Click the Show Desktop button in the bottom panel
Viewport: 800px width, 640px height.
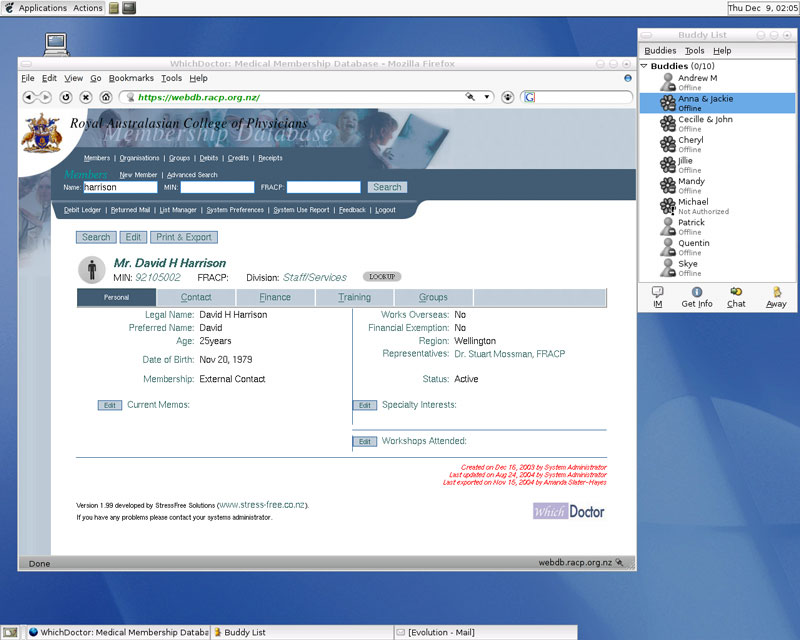[x=10, y=632]
